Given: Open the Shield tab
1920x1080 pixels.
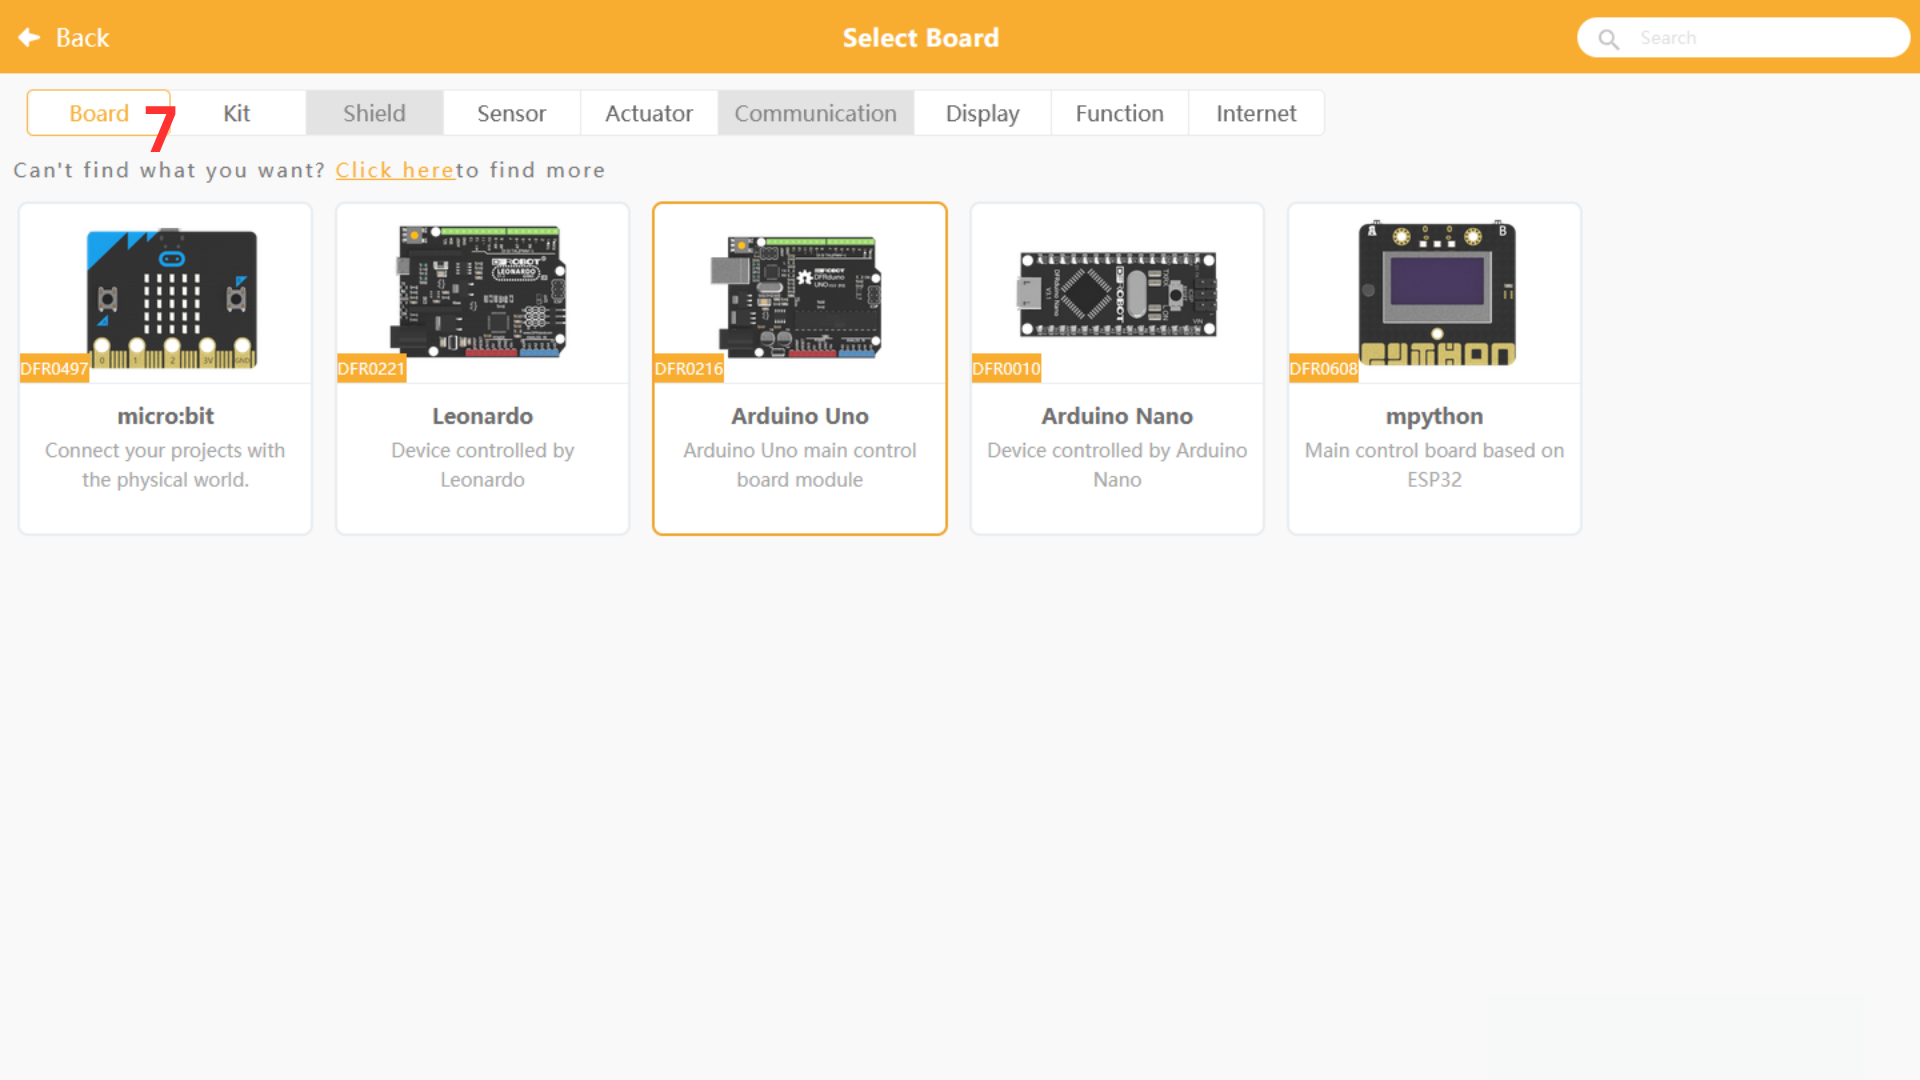Looking at the screenshot, I should click(374, 113).
